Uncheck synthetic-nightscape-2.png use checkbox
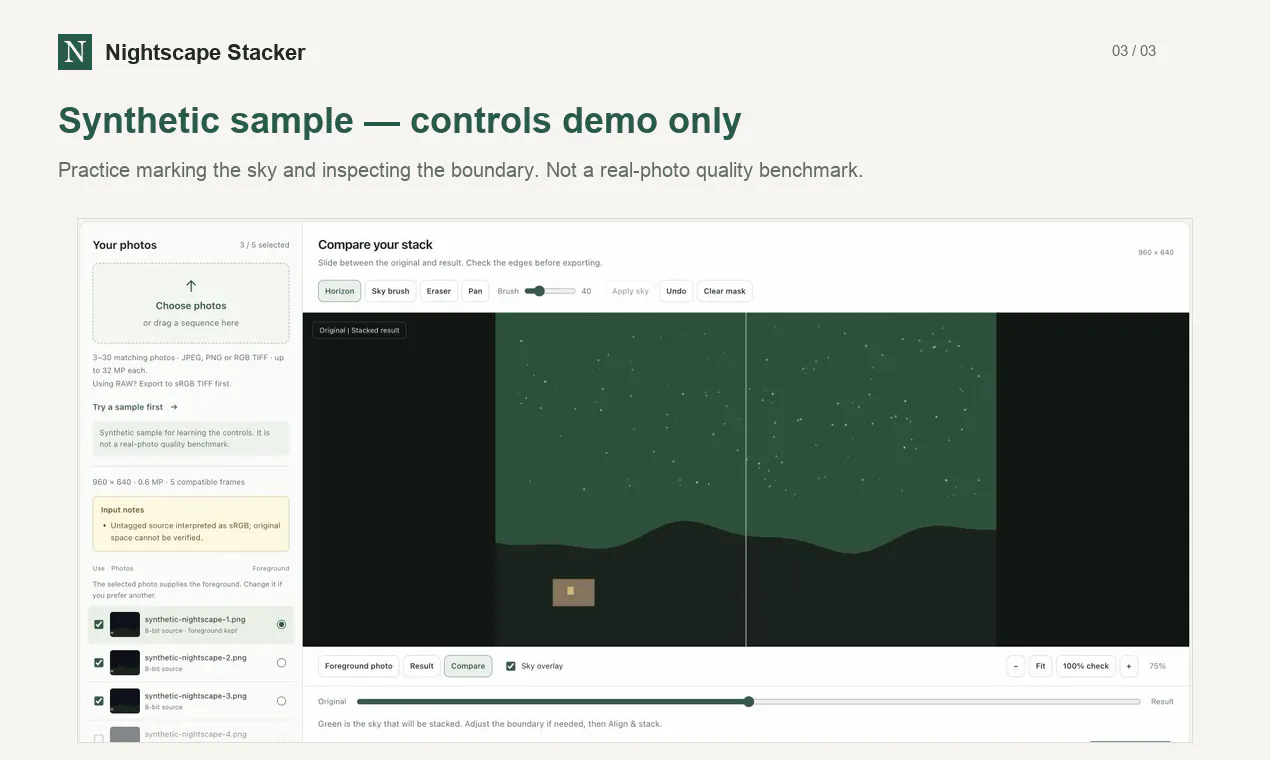 point(98,663)
